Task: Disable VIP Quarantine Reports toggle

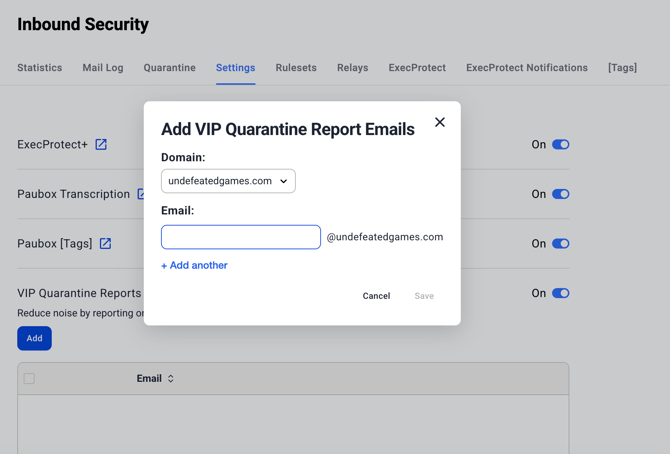Action: [x=560, y=293]
